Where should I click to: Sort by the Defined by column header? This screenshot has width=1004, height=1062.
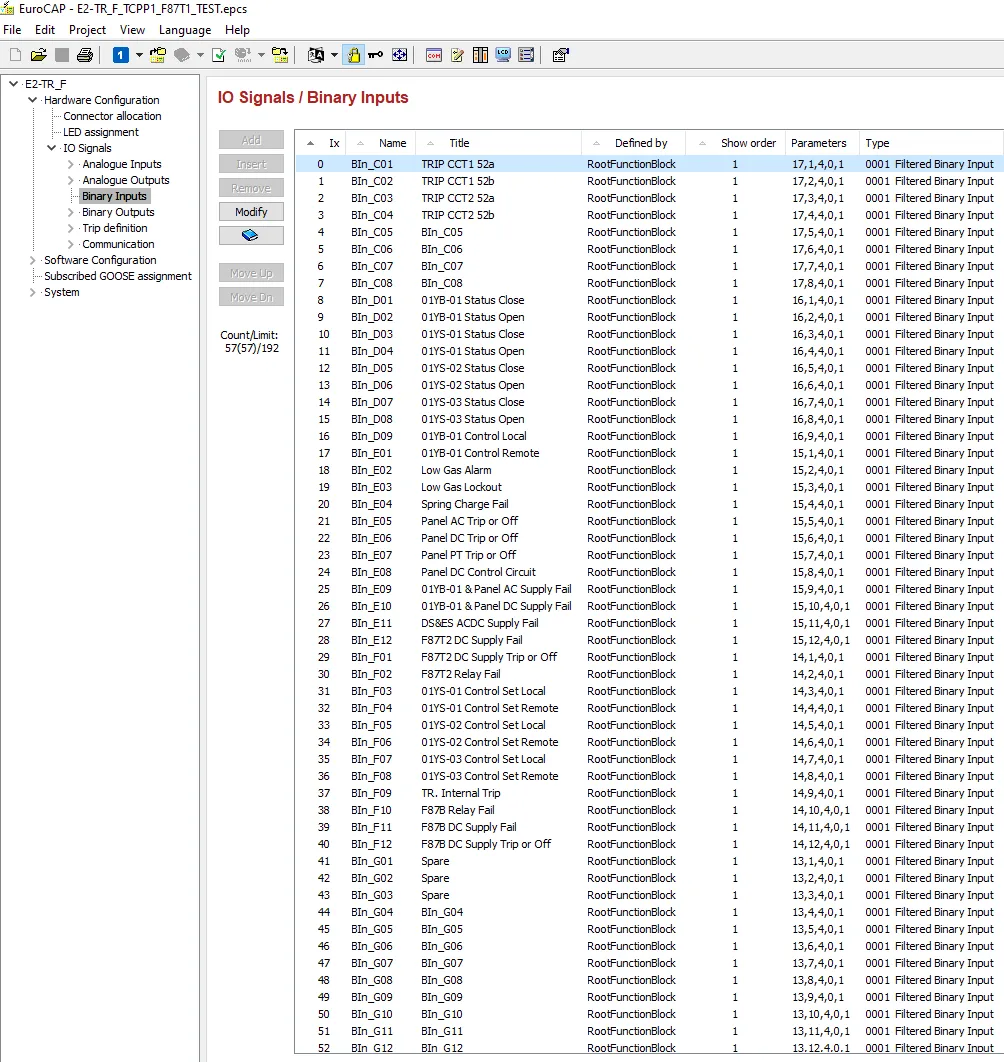pos(633,143)
